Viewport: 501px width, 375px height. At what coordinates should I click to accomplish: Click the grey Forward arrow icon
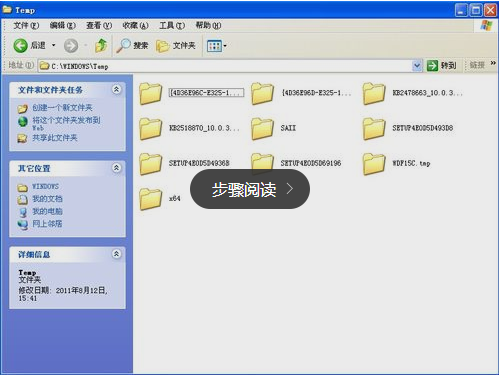pos(71,46)
